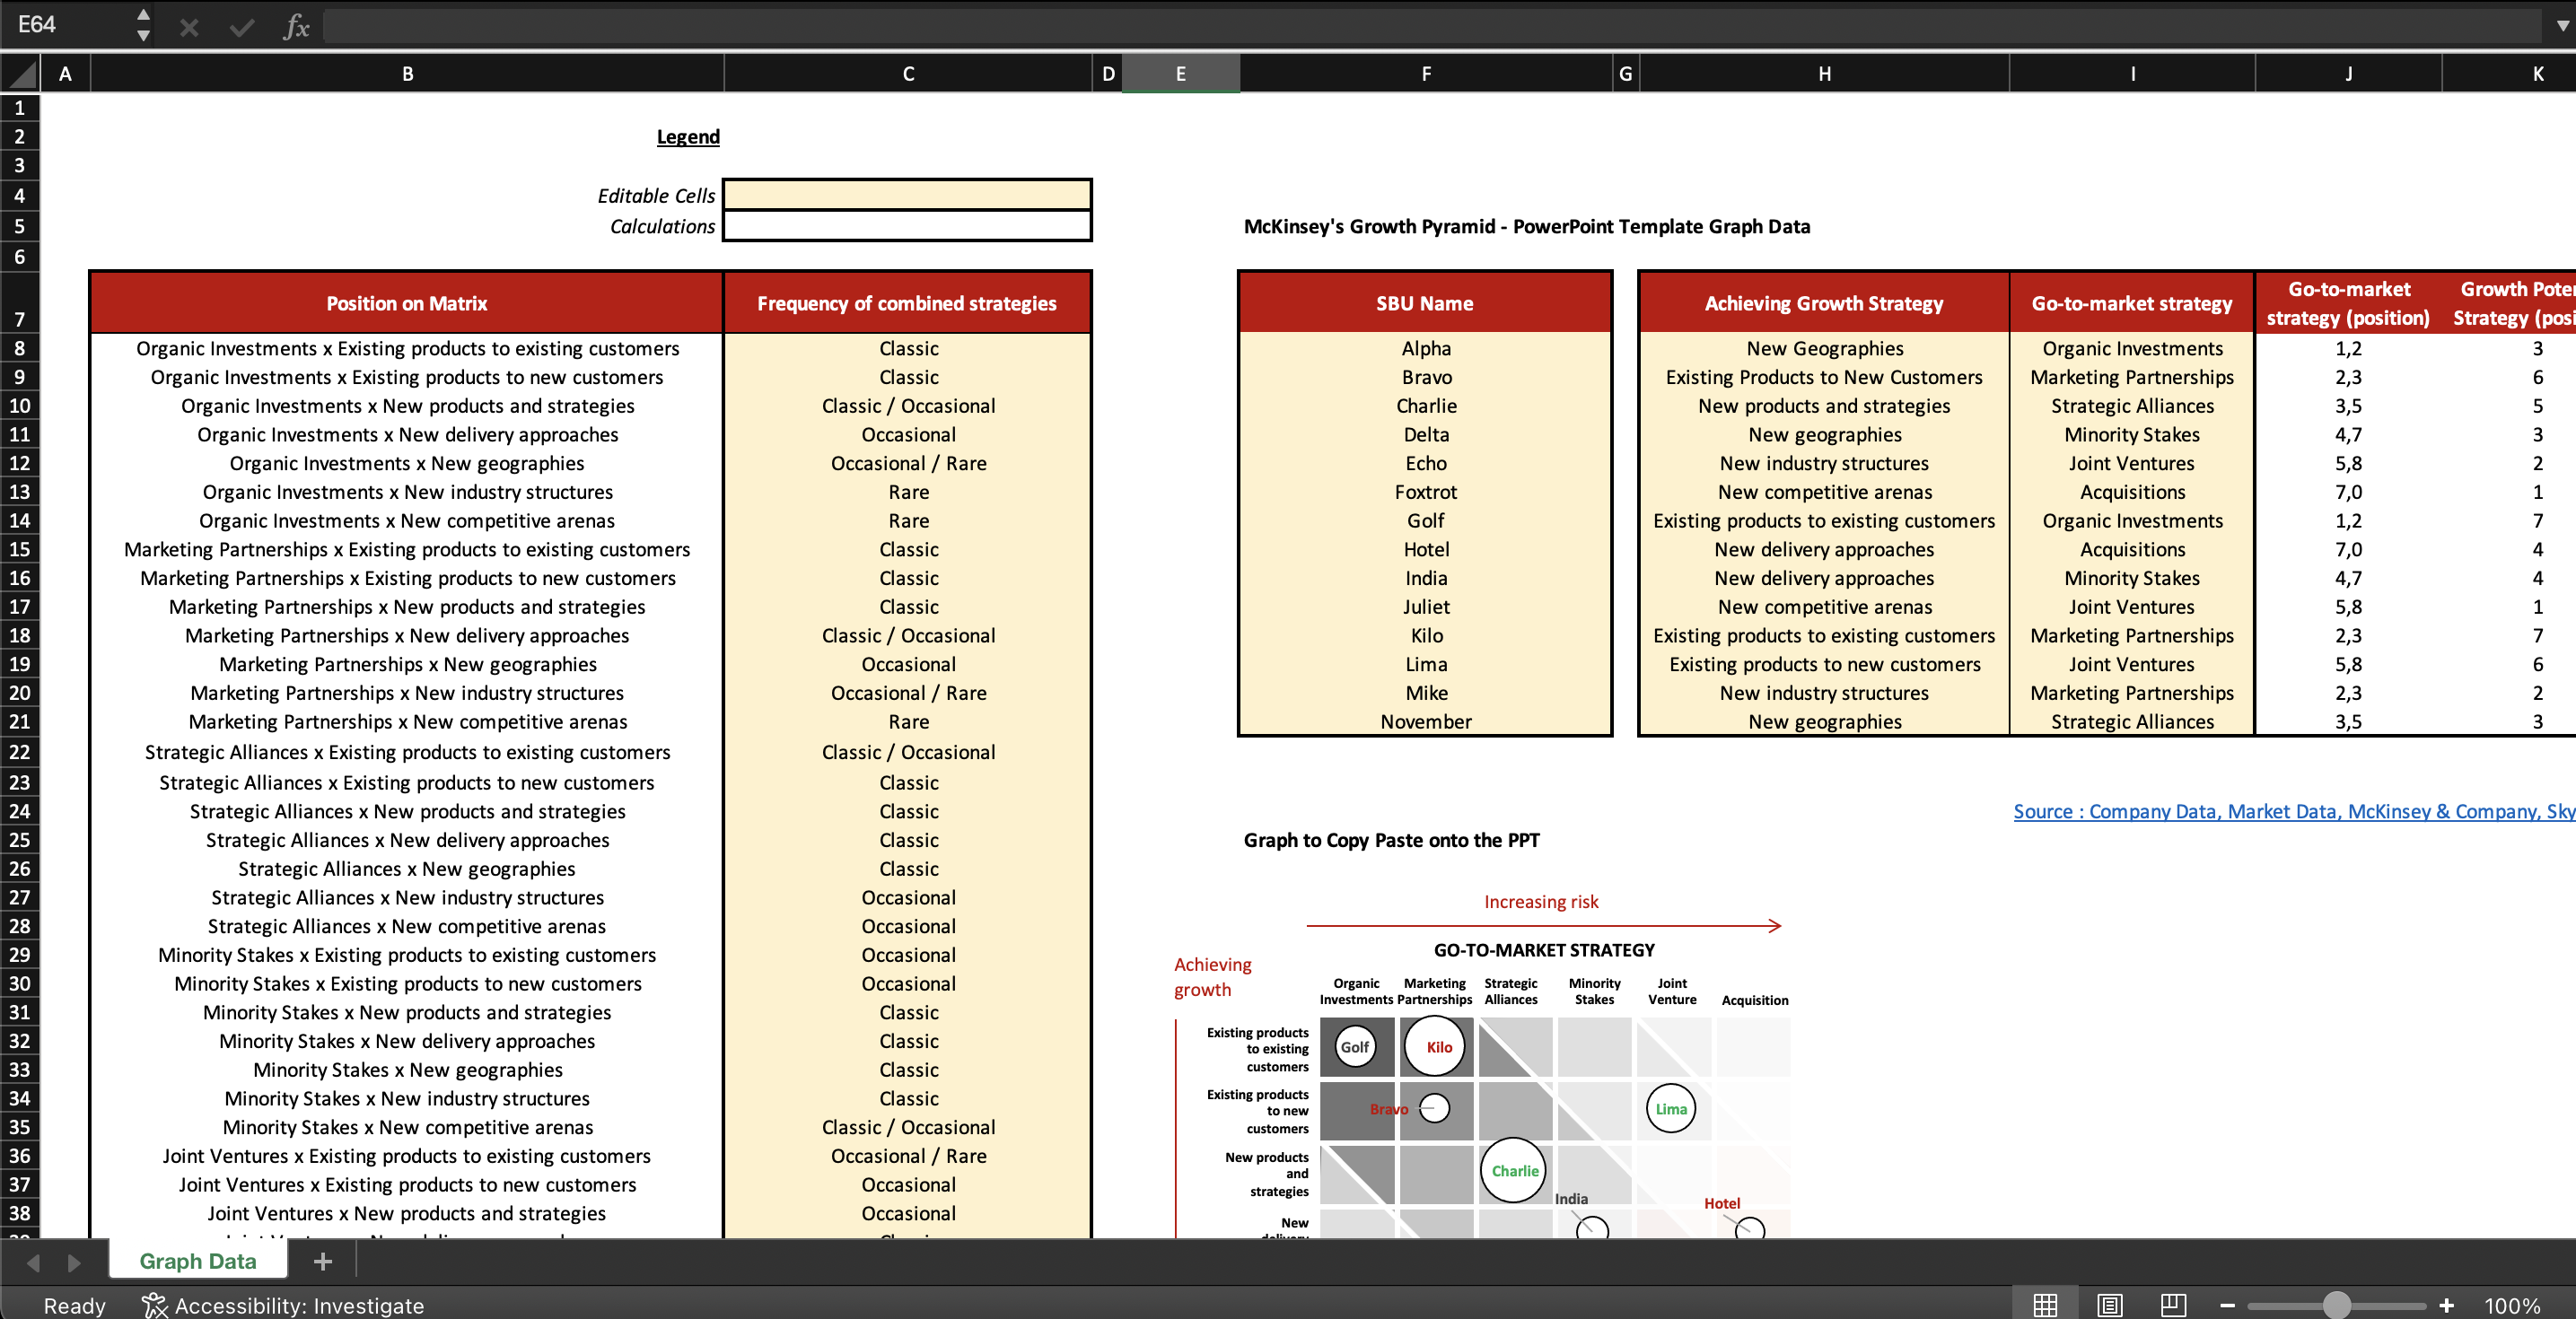The image size is (2576, 1319).
Task: Click Minority Stakes x New competitive arenas
Action: coord(407,1127)
